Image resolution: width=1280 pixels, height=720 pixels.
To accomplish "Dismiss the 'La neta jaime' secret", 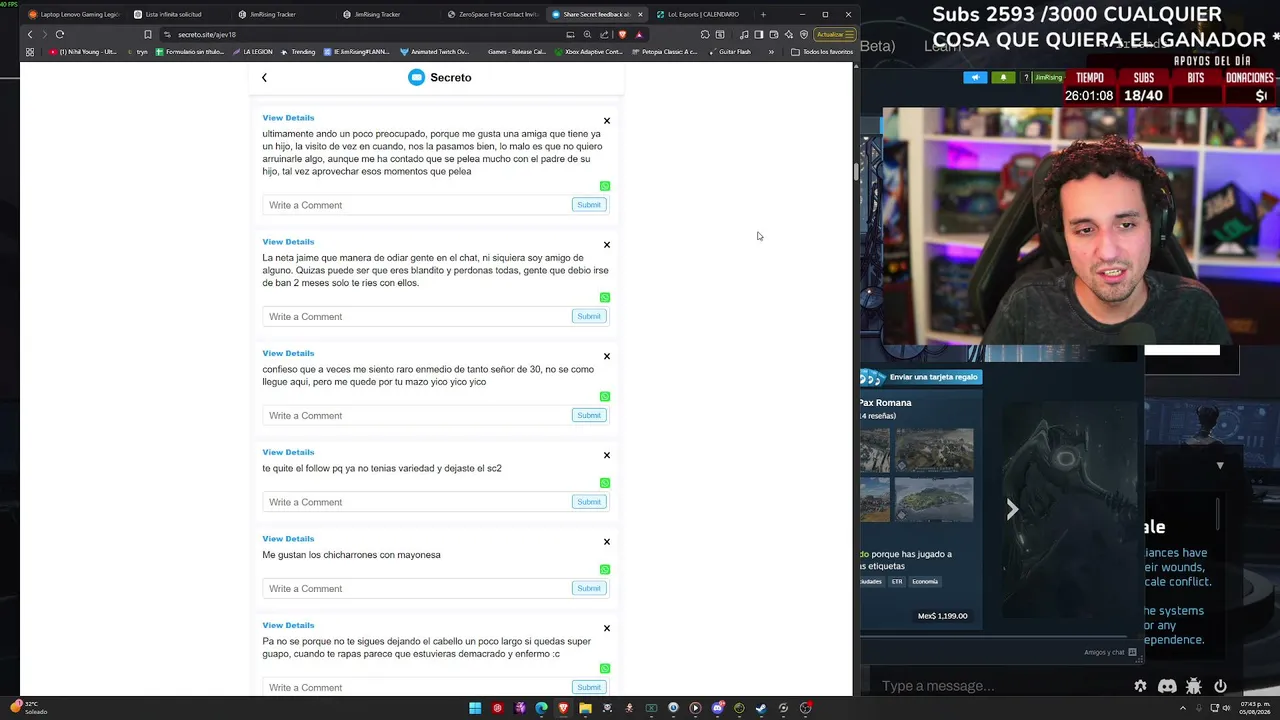I will pos(606,245).
